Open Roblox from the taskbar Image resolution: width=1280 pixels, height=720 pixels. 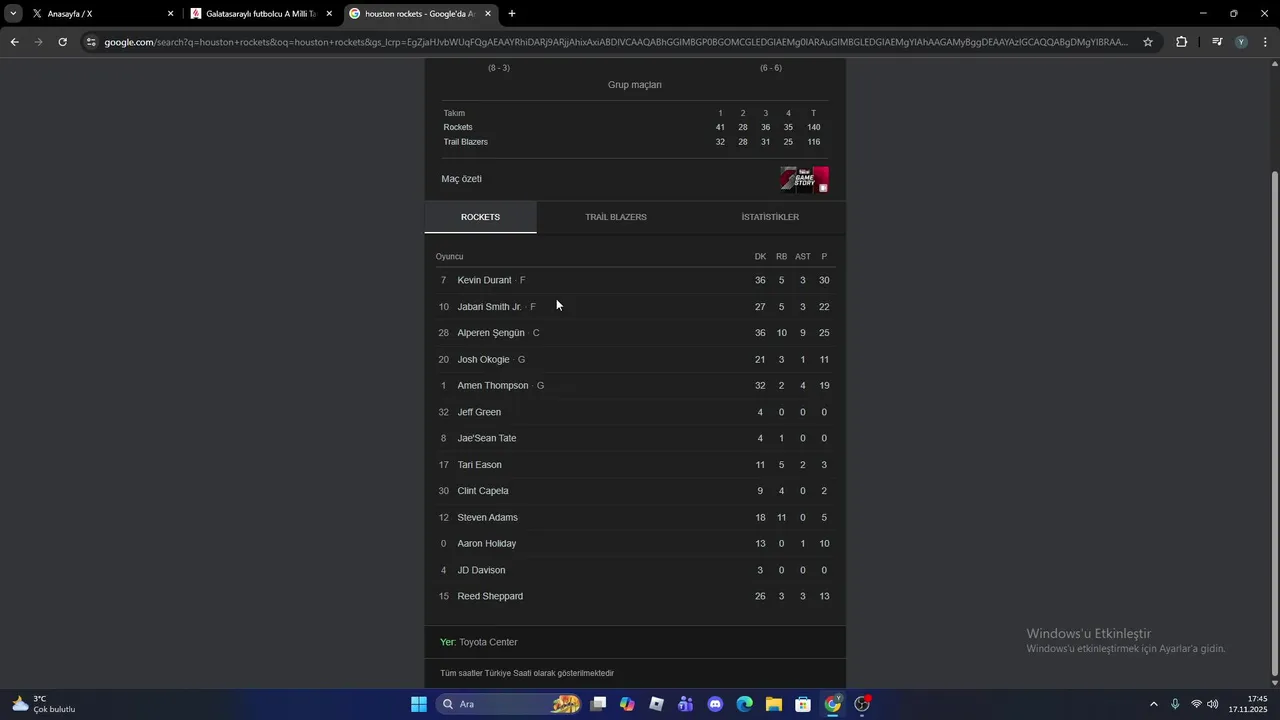click(656, 704)
